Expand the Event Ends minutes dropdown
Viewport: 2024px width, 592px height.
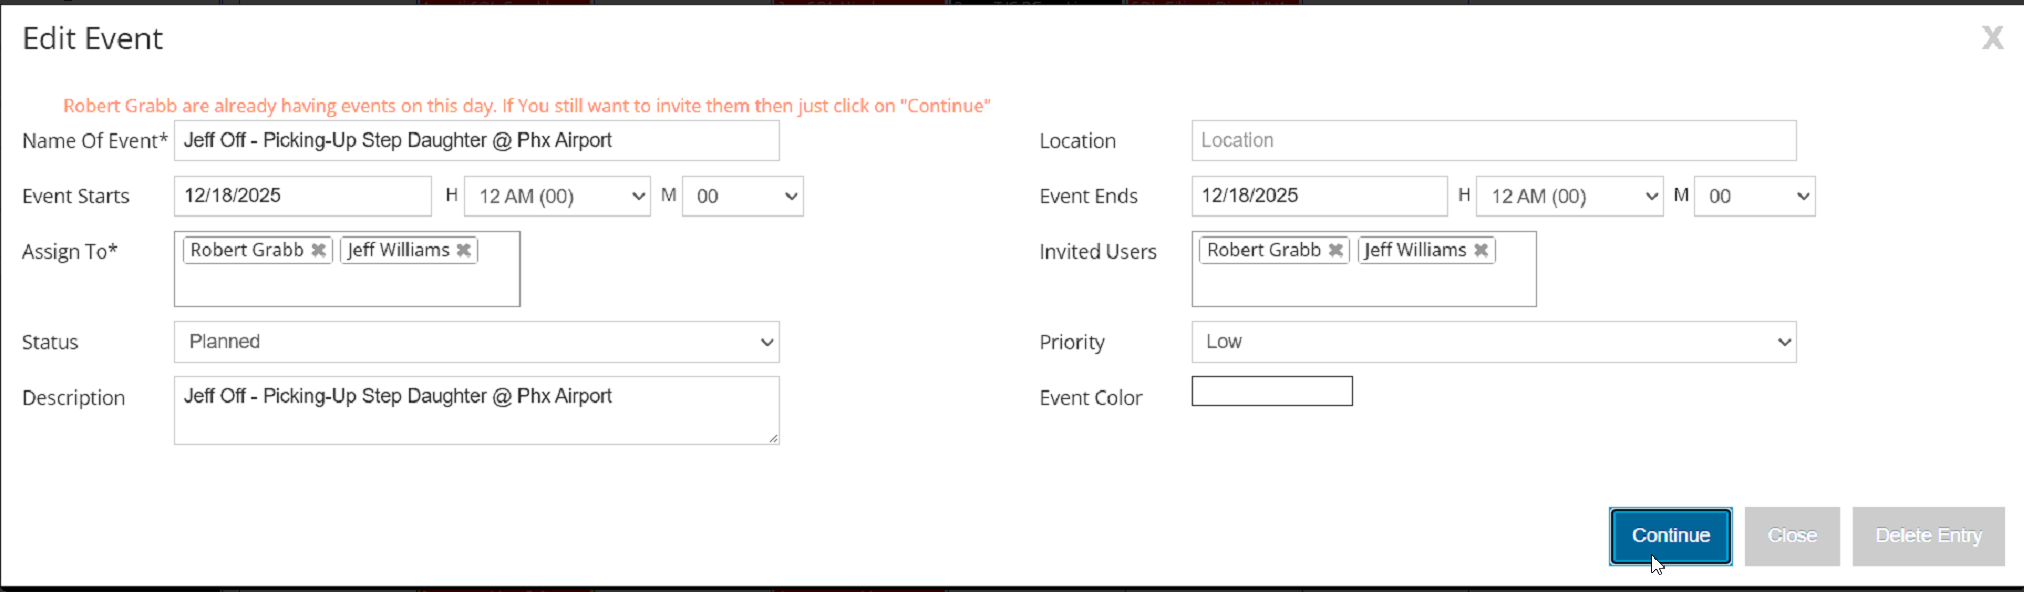coord(1754,196)
